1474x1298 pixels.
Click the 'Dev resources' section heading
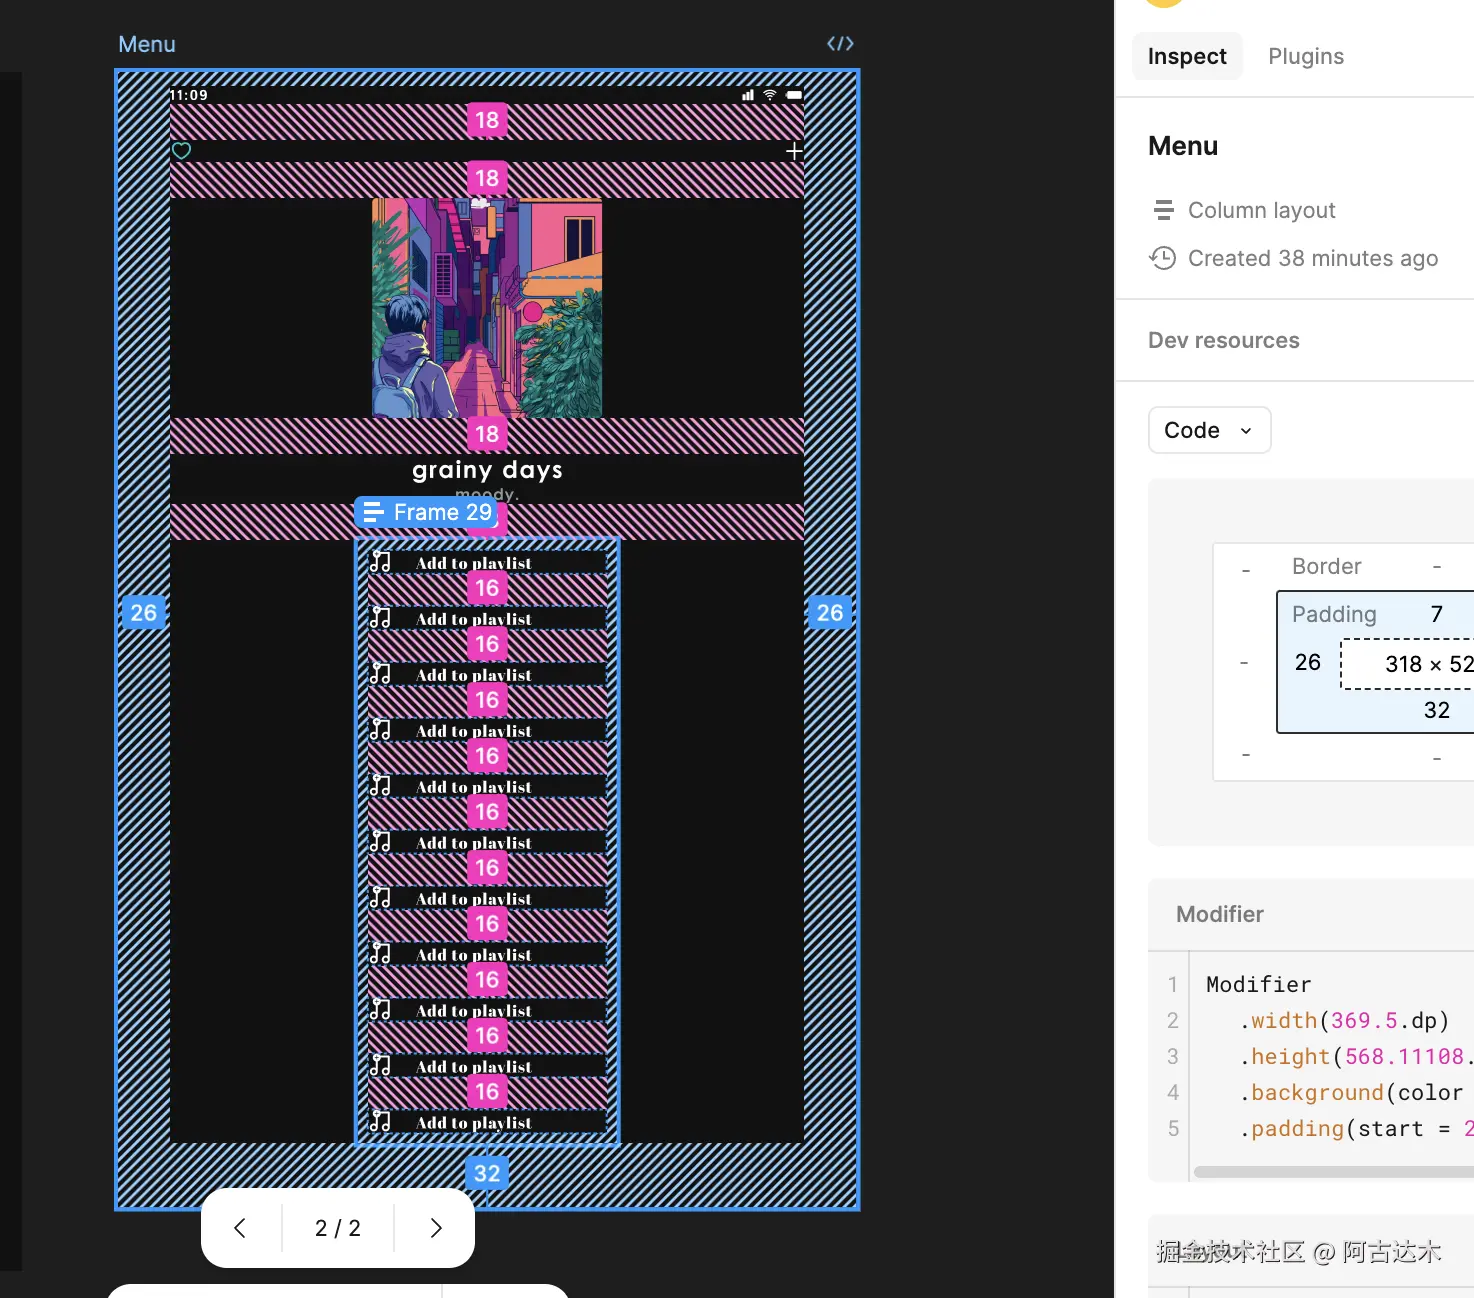(1224, 340)
